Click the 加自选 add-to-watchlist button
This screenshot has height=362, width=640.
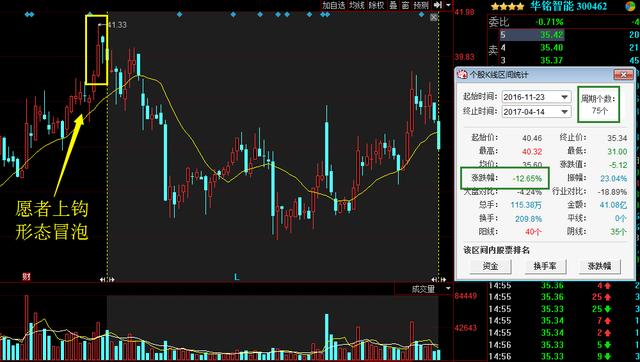click(x=333, y=5)
